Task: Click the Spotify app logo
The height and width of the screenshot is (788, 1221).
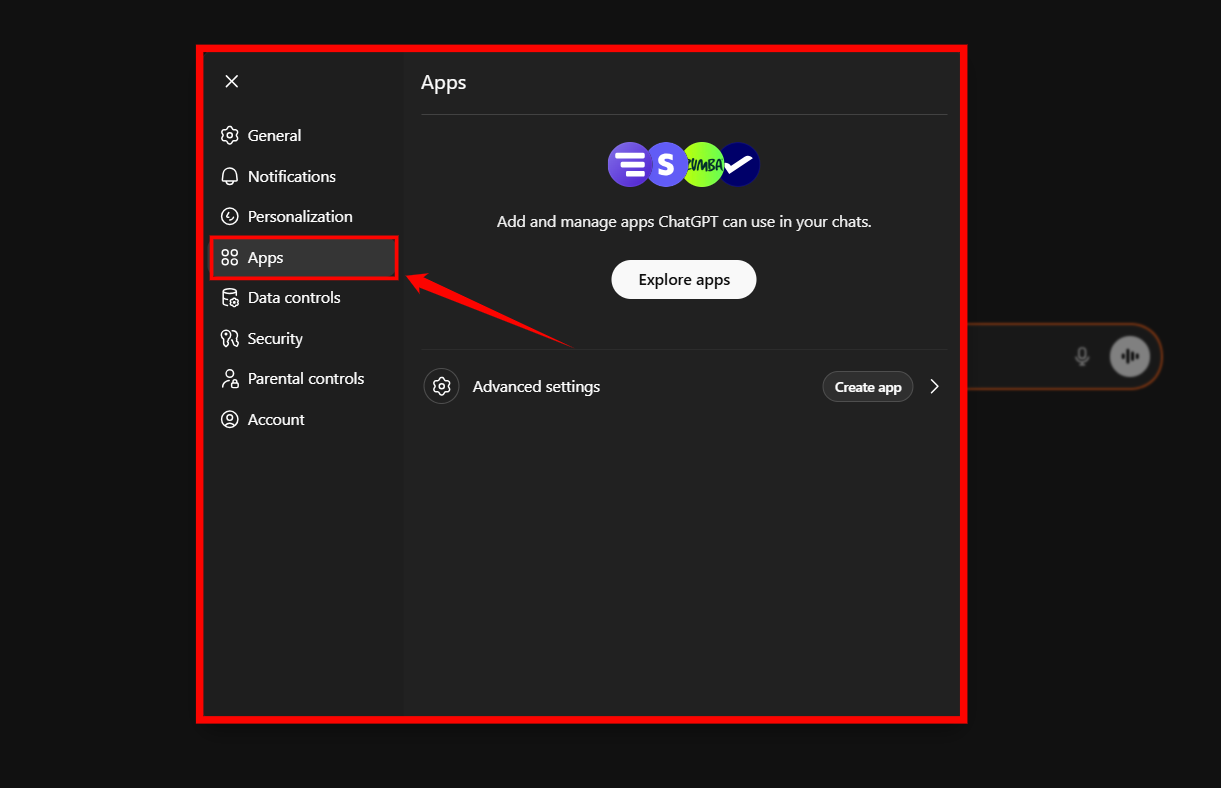Action: click(x=666, y=164)
